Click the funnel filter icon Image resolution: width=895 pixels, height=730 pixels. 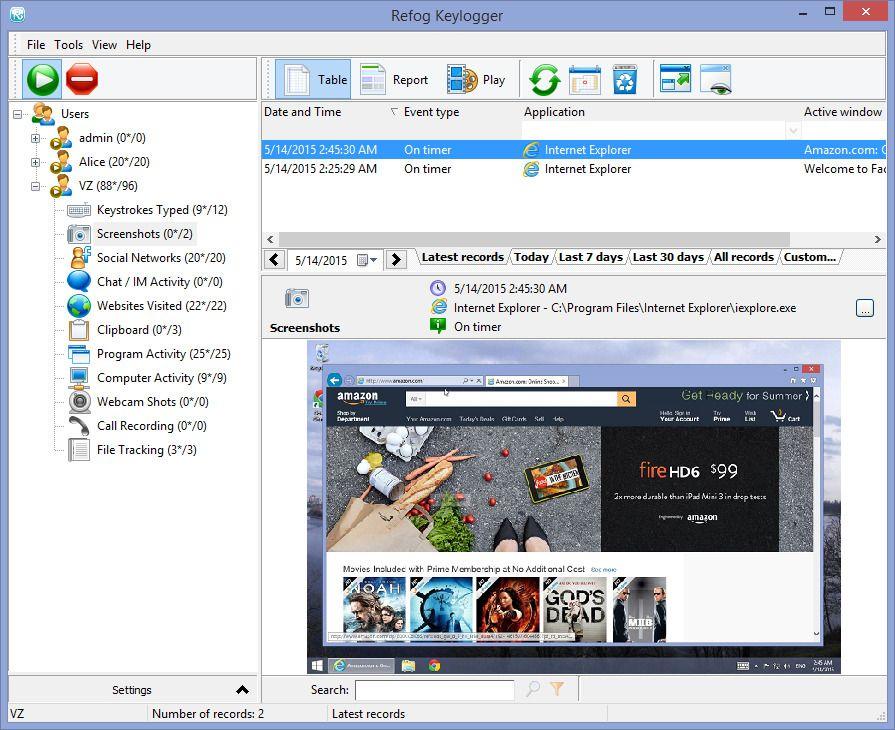pyautogui.click(x=558, y=689)
